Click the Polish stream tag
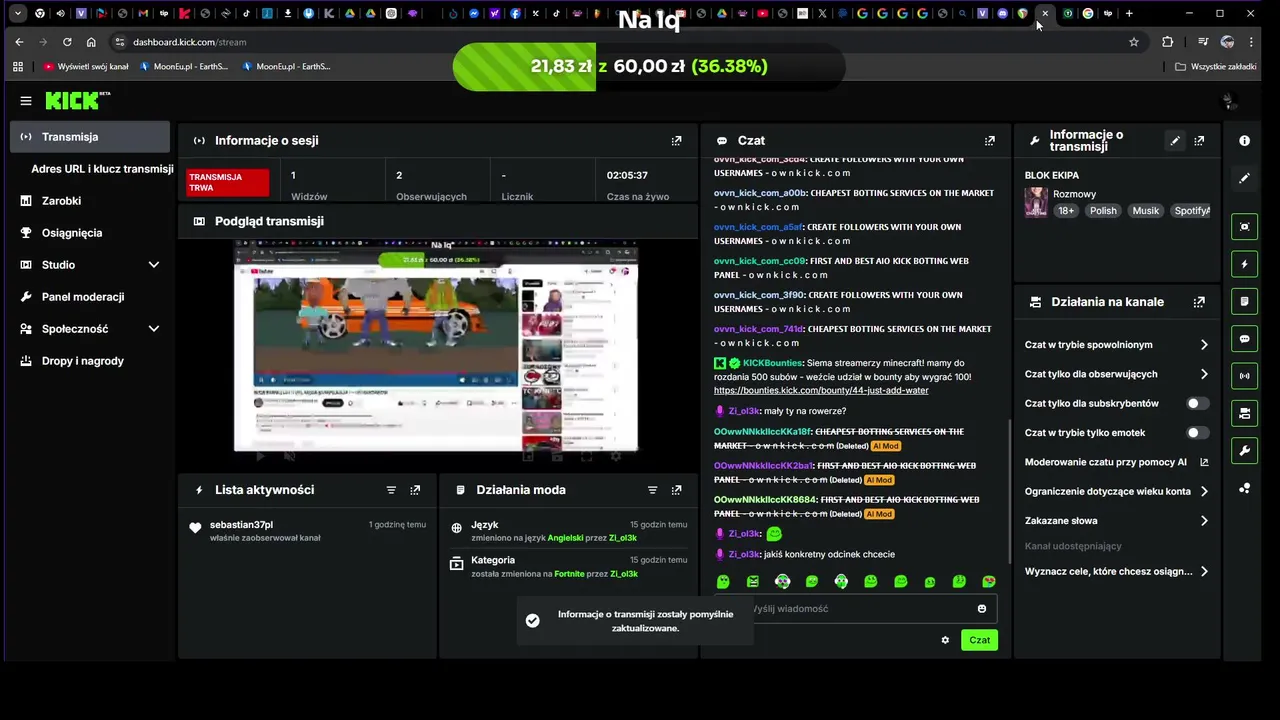Screen dimensions: 1280x720 coord(1103,211)
